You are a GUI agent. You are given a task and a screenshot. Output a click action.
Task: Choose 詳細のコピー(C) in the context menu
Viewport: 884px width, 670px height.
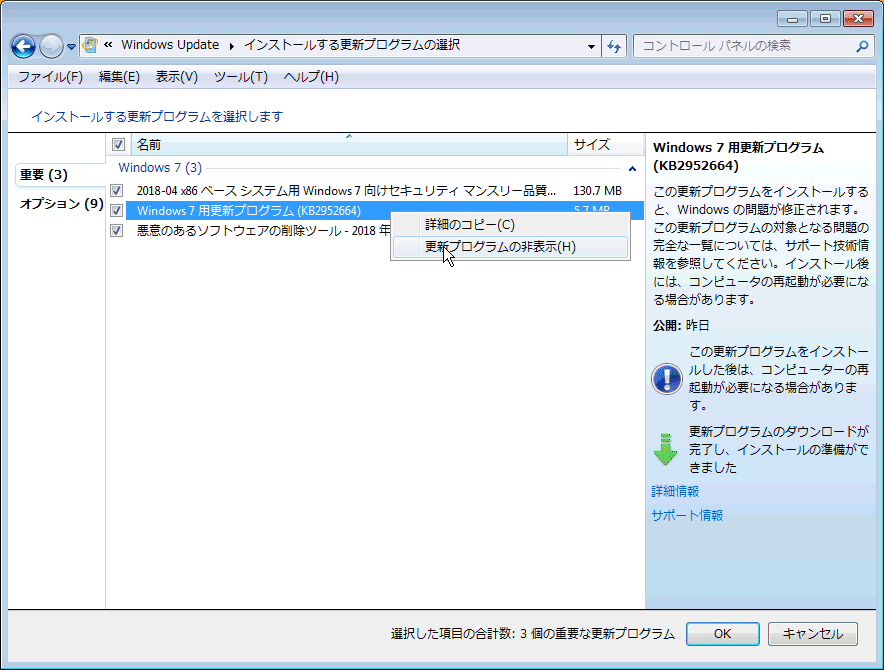pos(510,225)
